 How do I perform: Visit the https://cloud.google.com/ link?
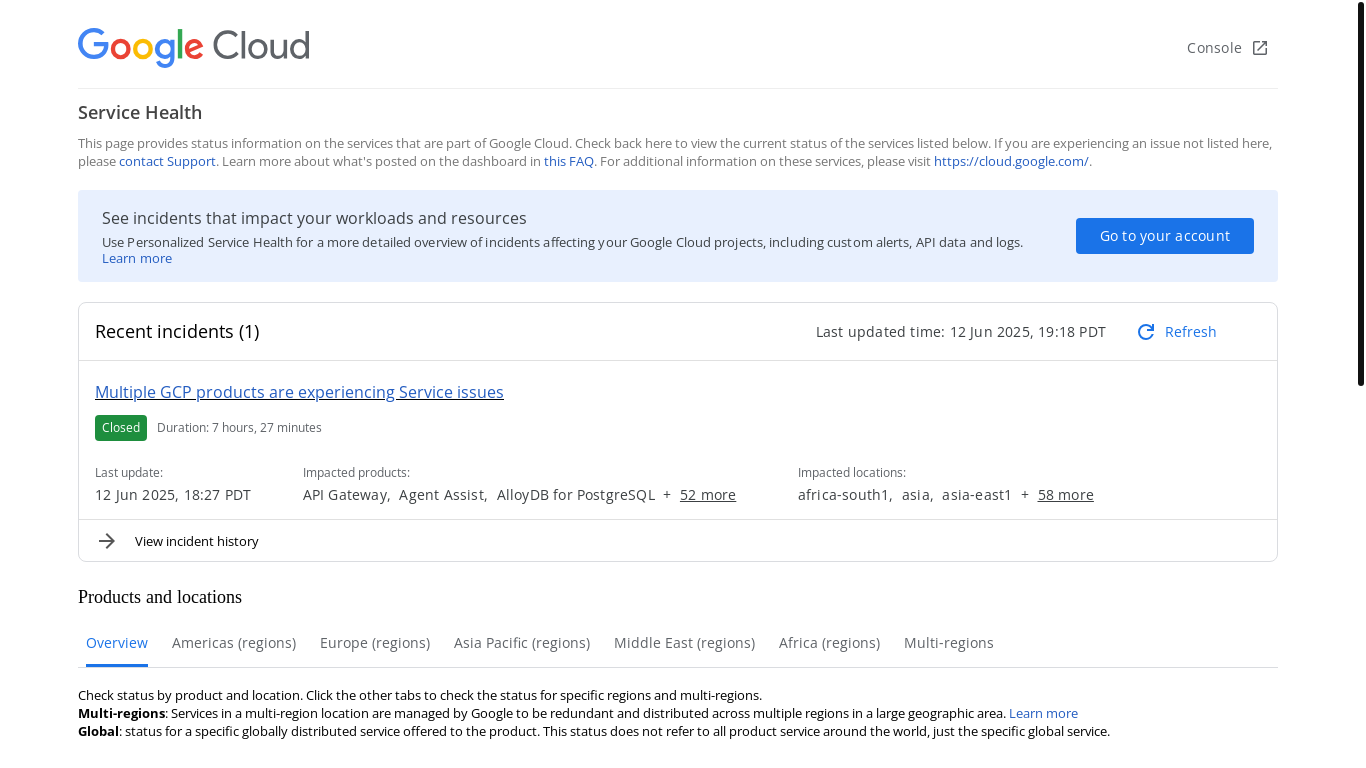(x=1011, y=161)
